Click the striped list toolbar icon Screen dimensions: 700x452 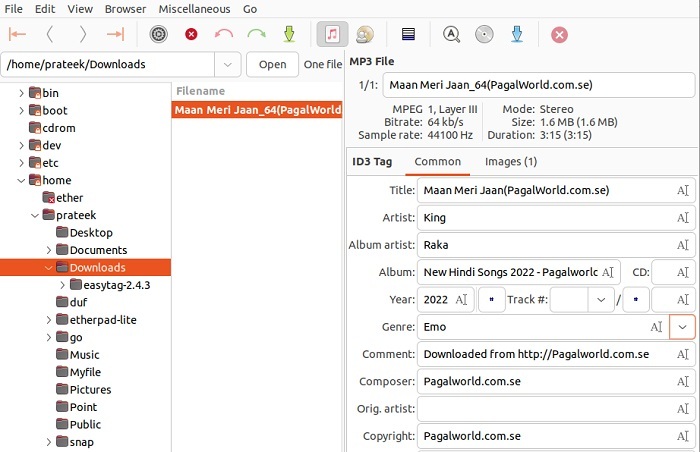pyautogui.click(x=408, y=34)
